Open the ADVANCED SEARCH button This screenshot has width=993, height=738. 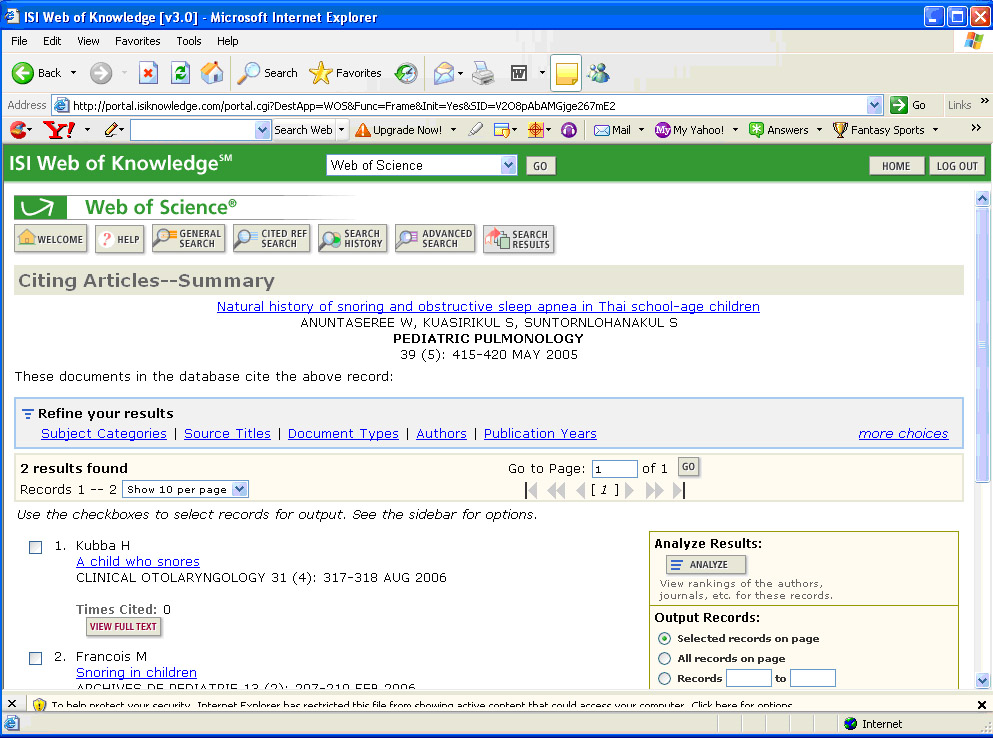(x=435, y=239)
